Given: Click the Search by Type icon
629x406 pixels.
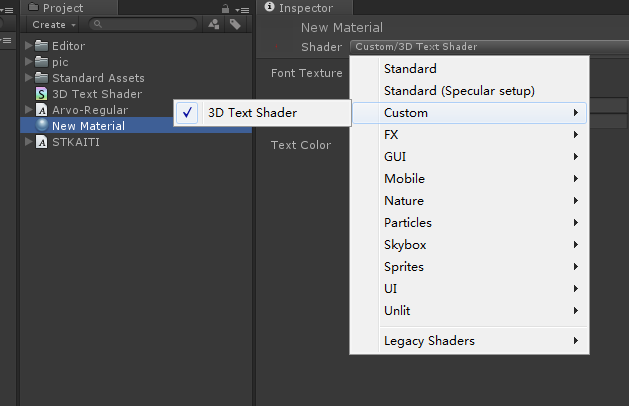Looking at the screenshot, I should click(214, 24).
